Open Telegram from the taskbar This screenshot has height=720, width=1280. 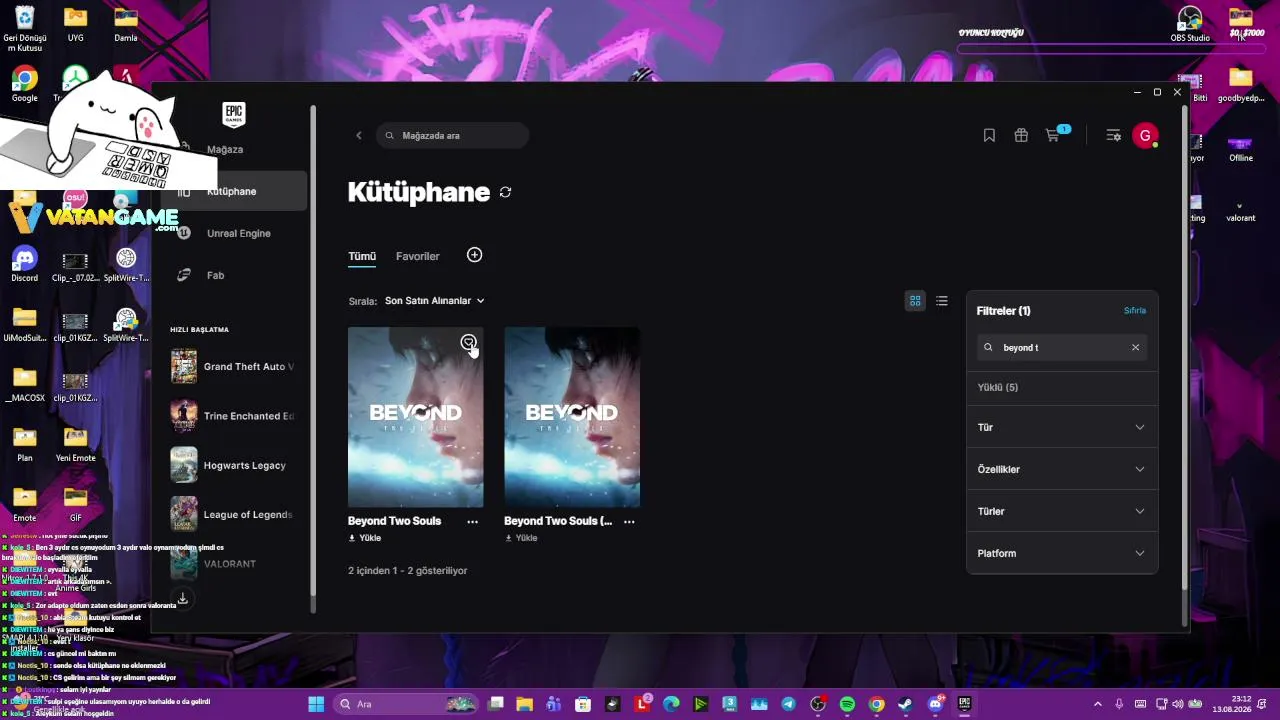tap(789, 704)
